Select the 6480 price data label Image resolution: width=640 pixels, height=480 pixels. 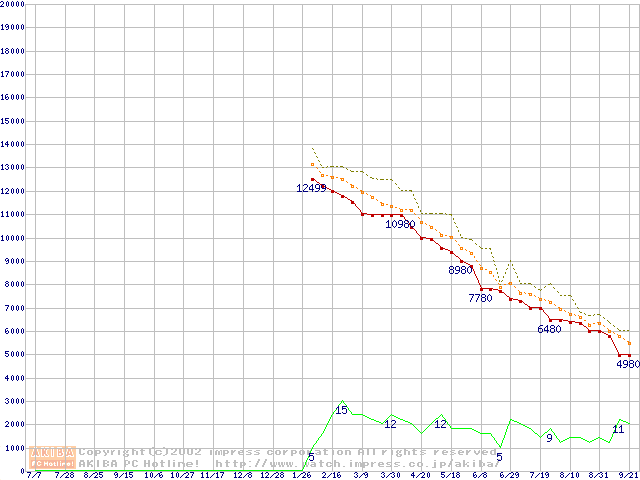pyautogui.click(x=550, y=329)
